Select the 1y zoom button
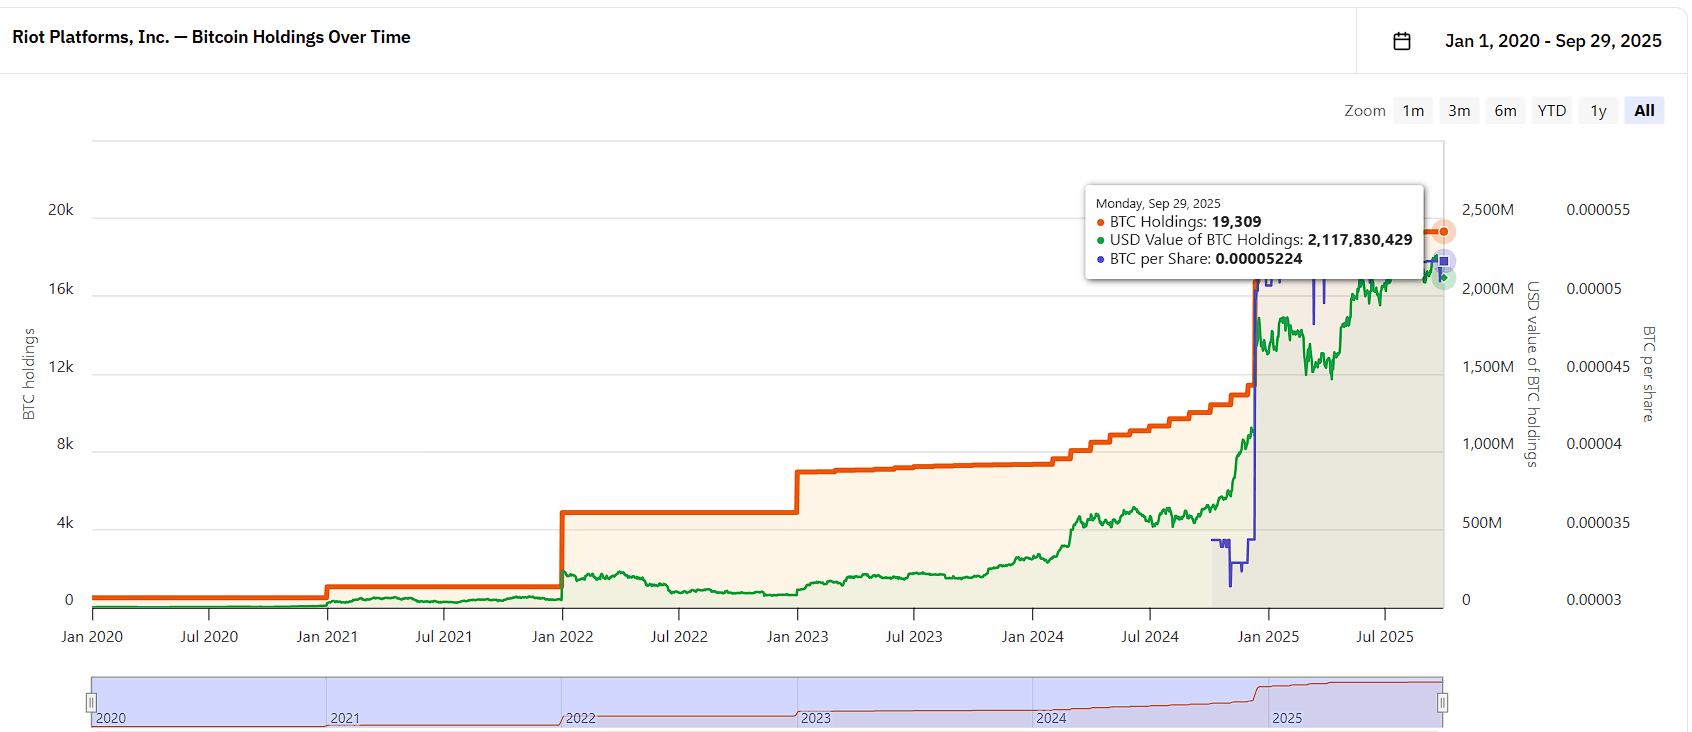The image size is (1692, 732). 1598,111
